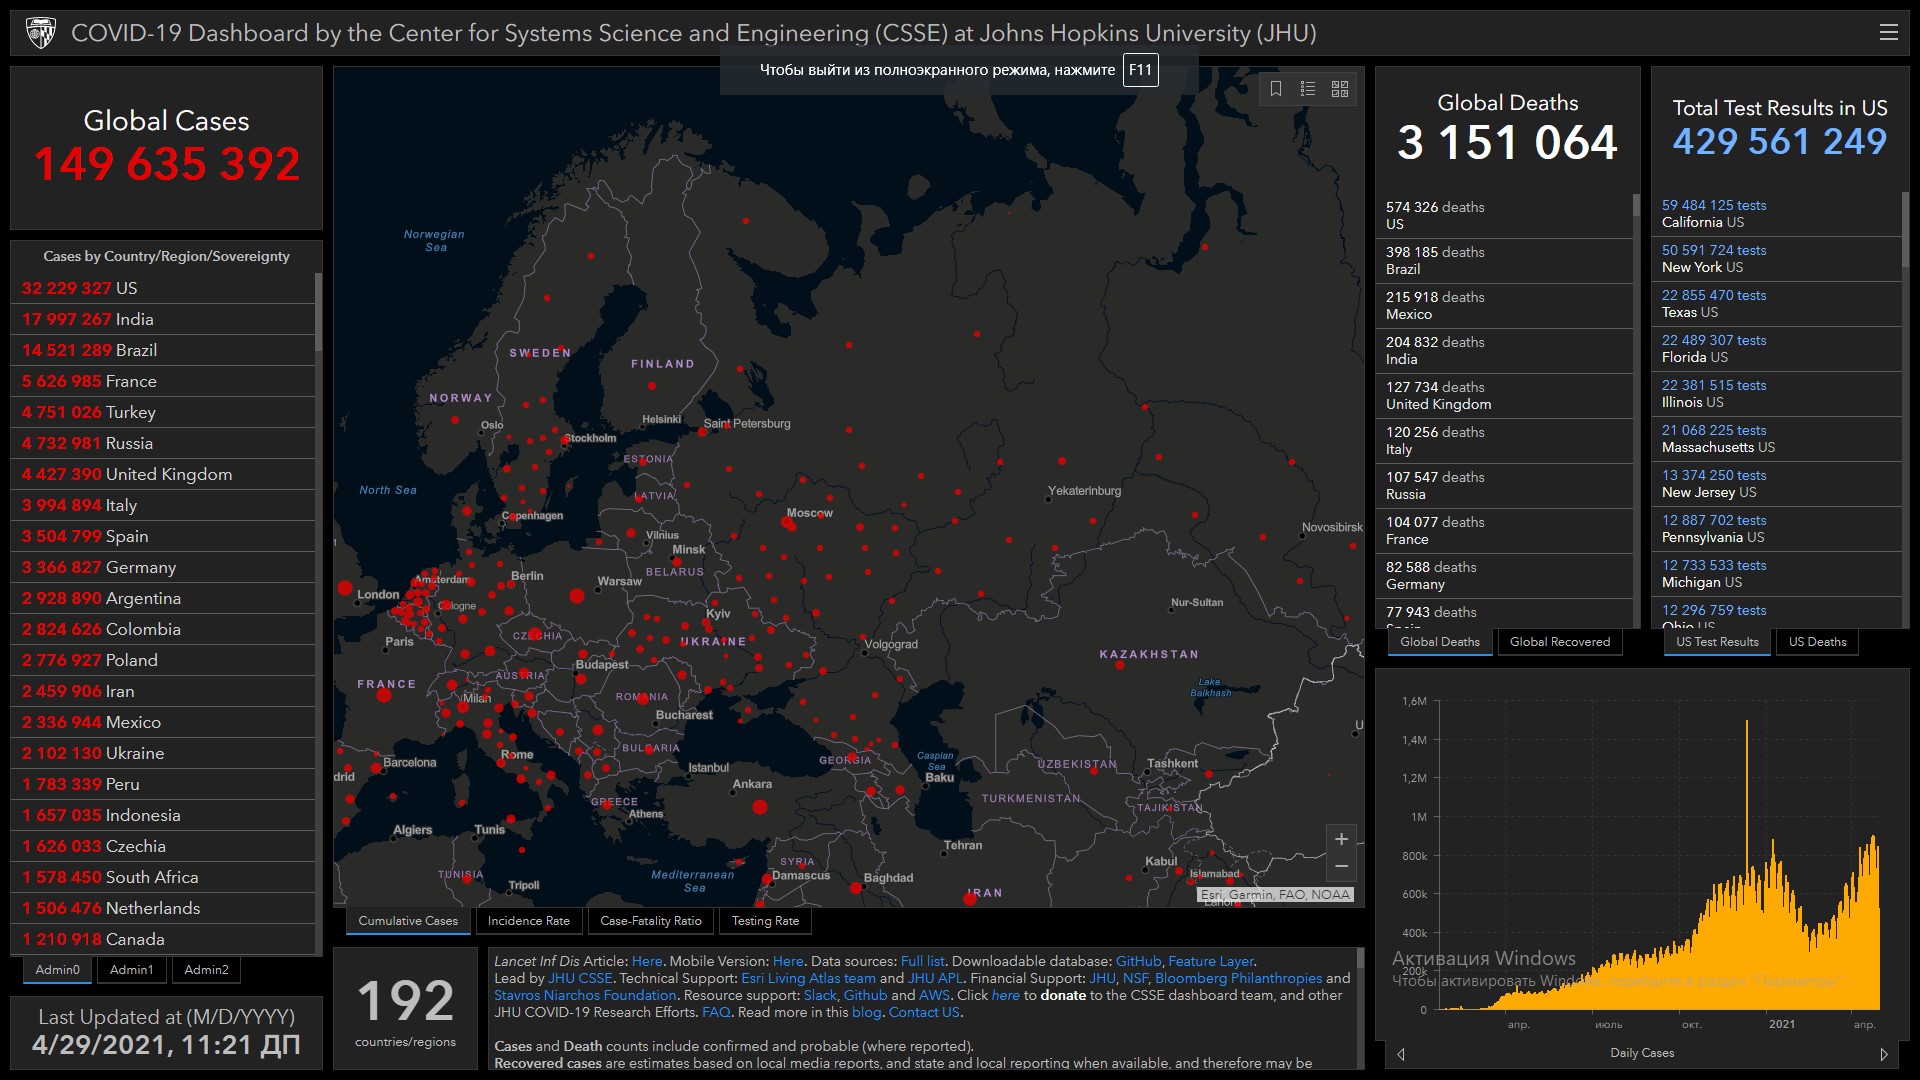
Task: Zoom in on the map with plus
Action: point(1341,839)
